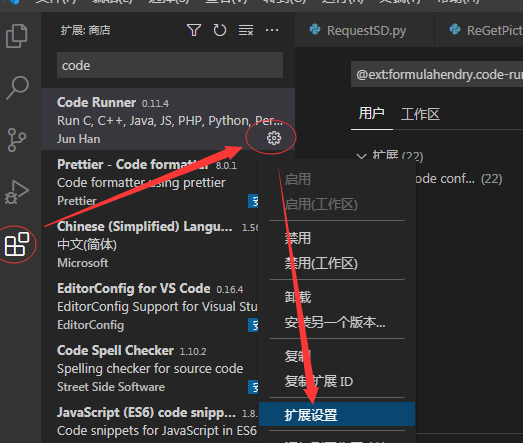Choose 卸载 in context menu

[x=337, y=297]
